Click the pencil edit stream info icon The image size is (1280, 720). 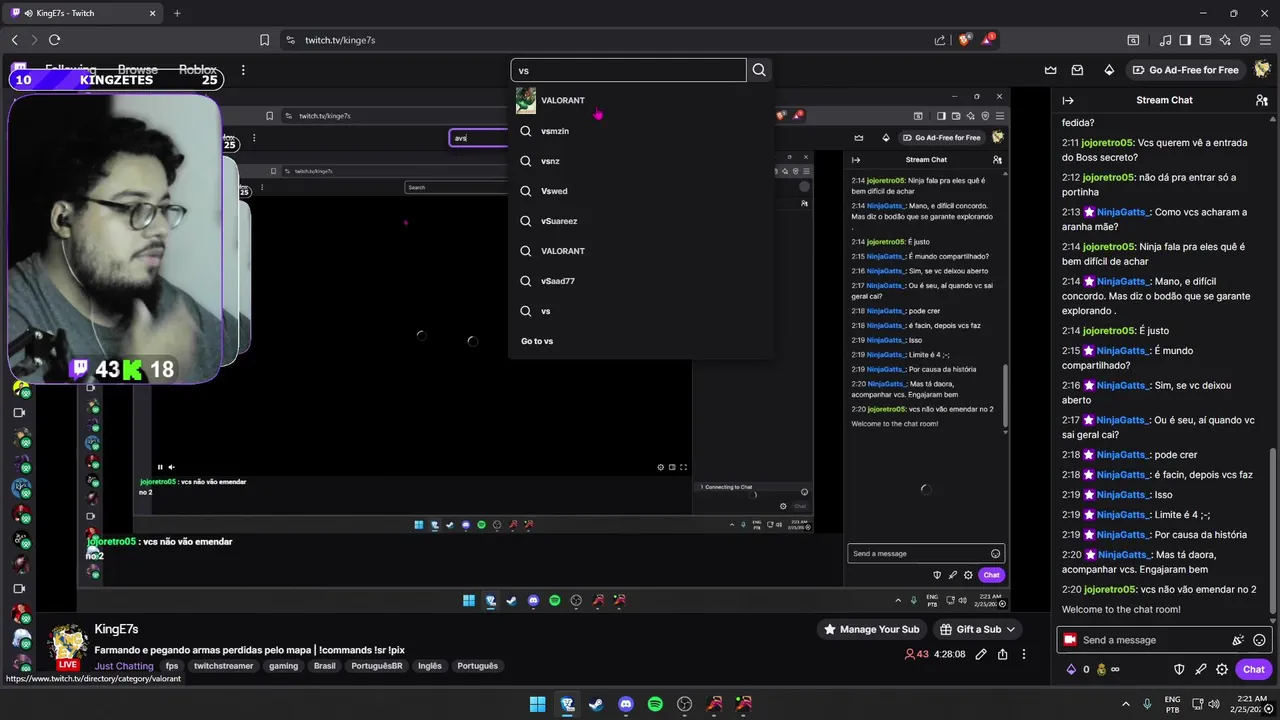click(981, 654)
